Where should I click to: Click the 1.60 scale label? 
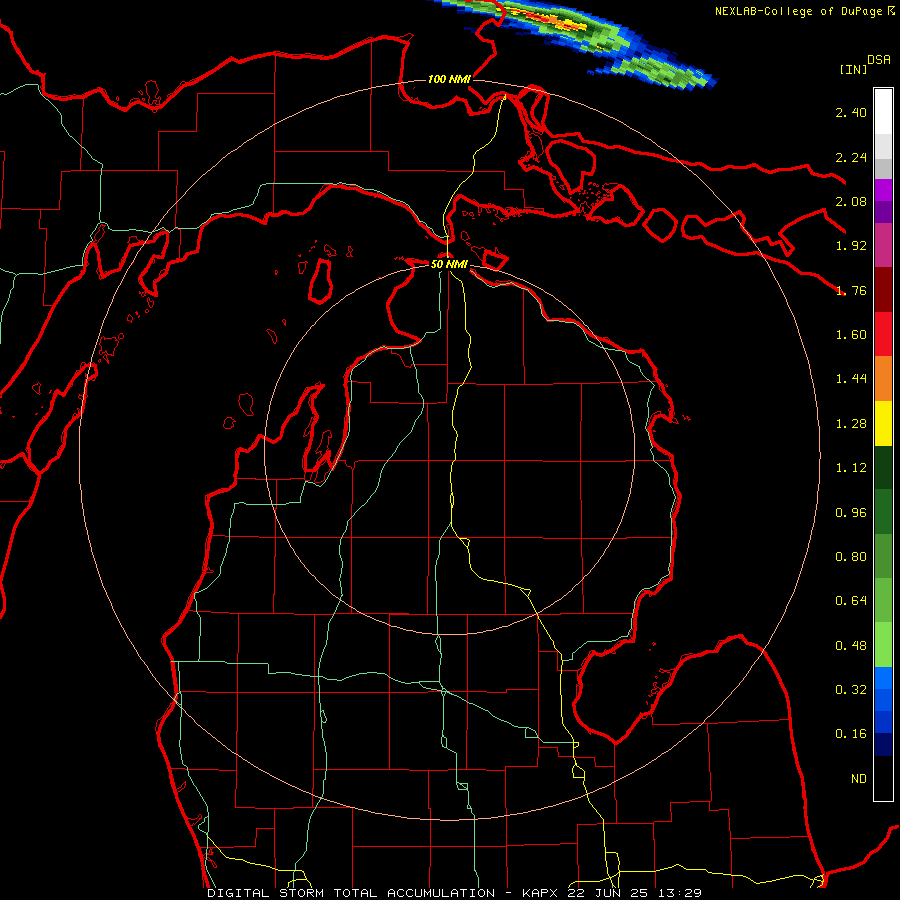(851, 335)
